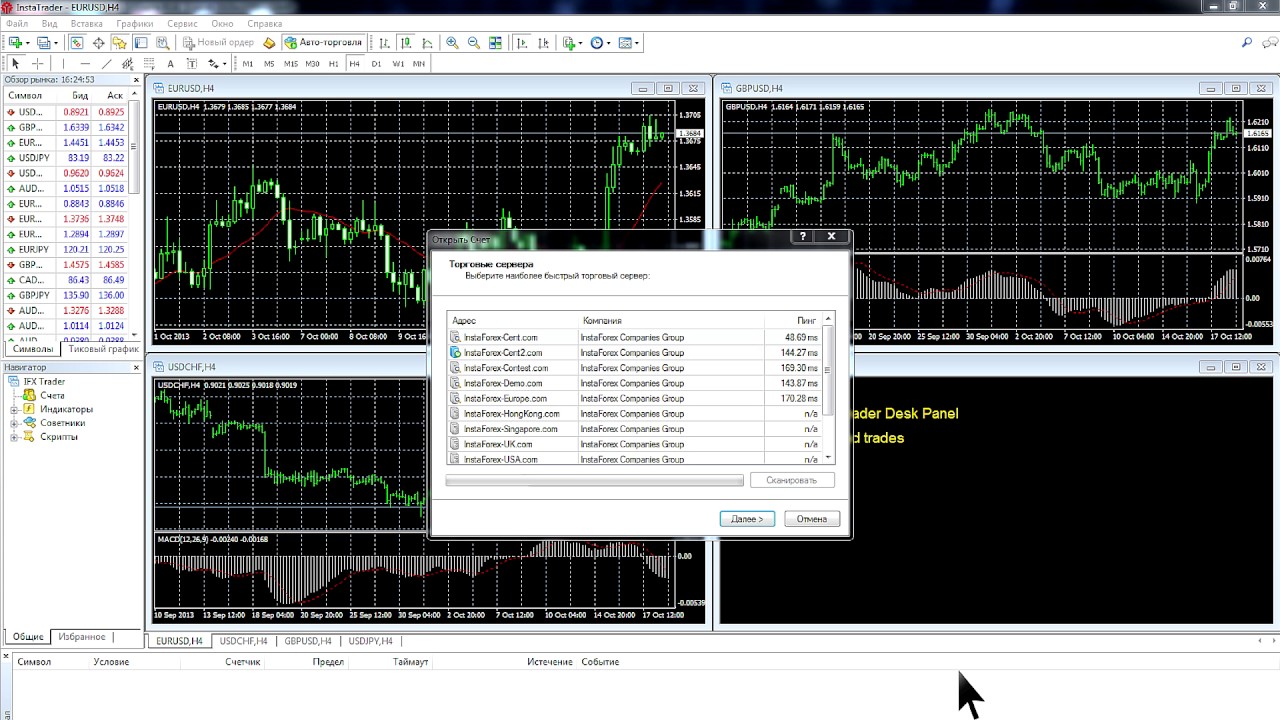Select the Trendline drawing tool
Screen dimensions: 1280x720
(106, 64)
